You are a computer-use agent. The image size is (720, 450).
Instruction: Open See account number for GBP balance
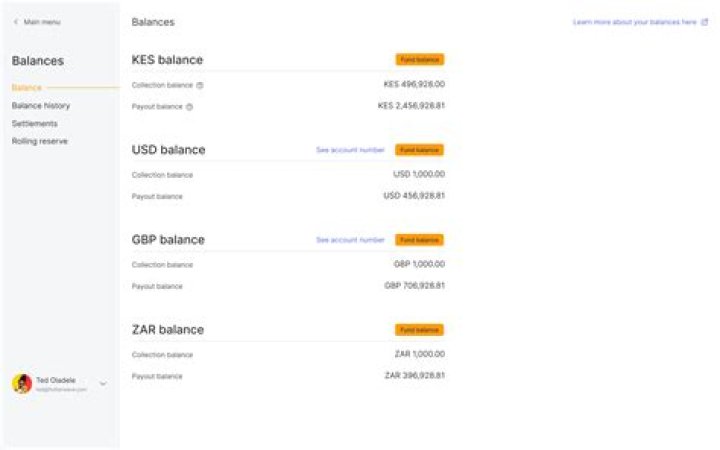coord(350,240)
